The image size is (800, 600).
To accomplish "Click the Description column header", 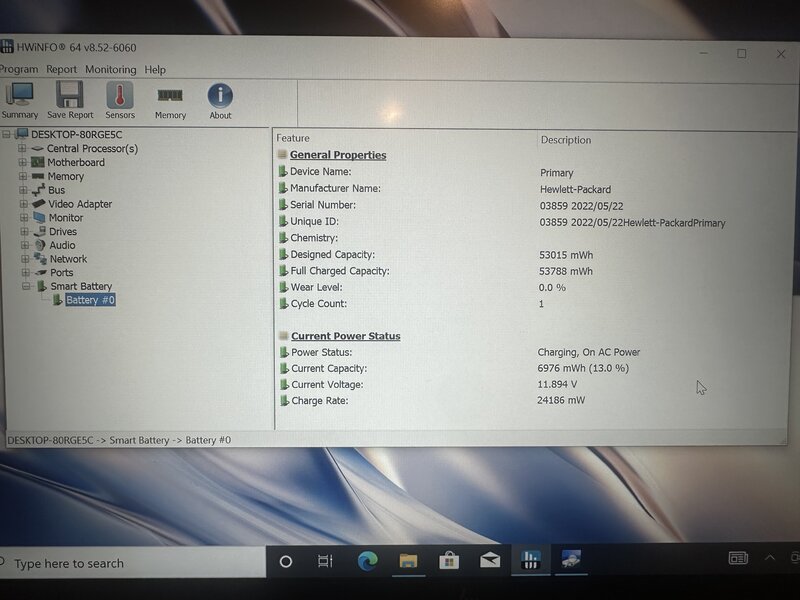I will click(x=566, y=140).
